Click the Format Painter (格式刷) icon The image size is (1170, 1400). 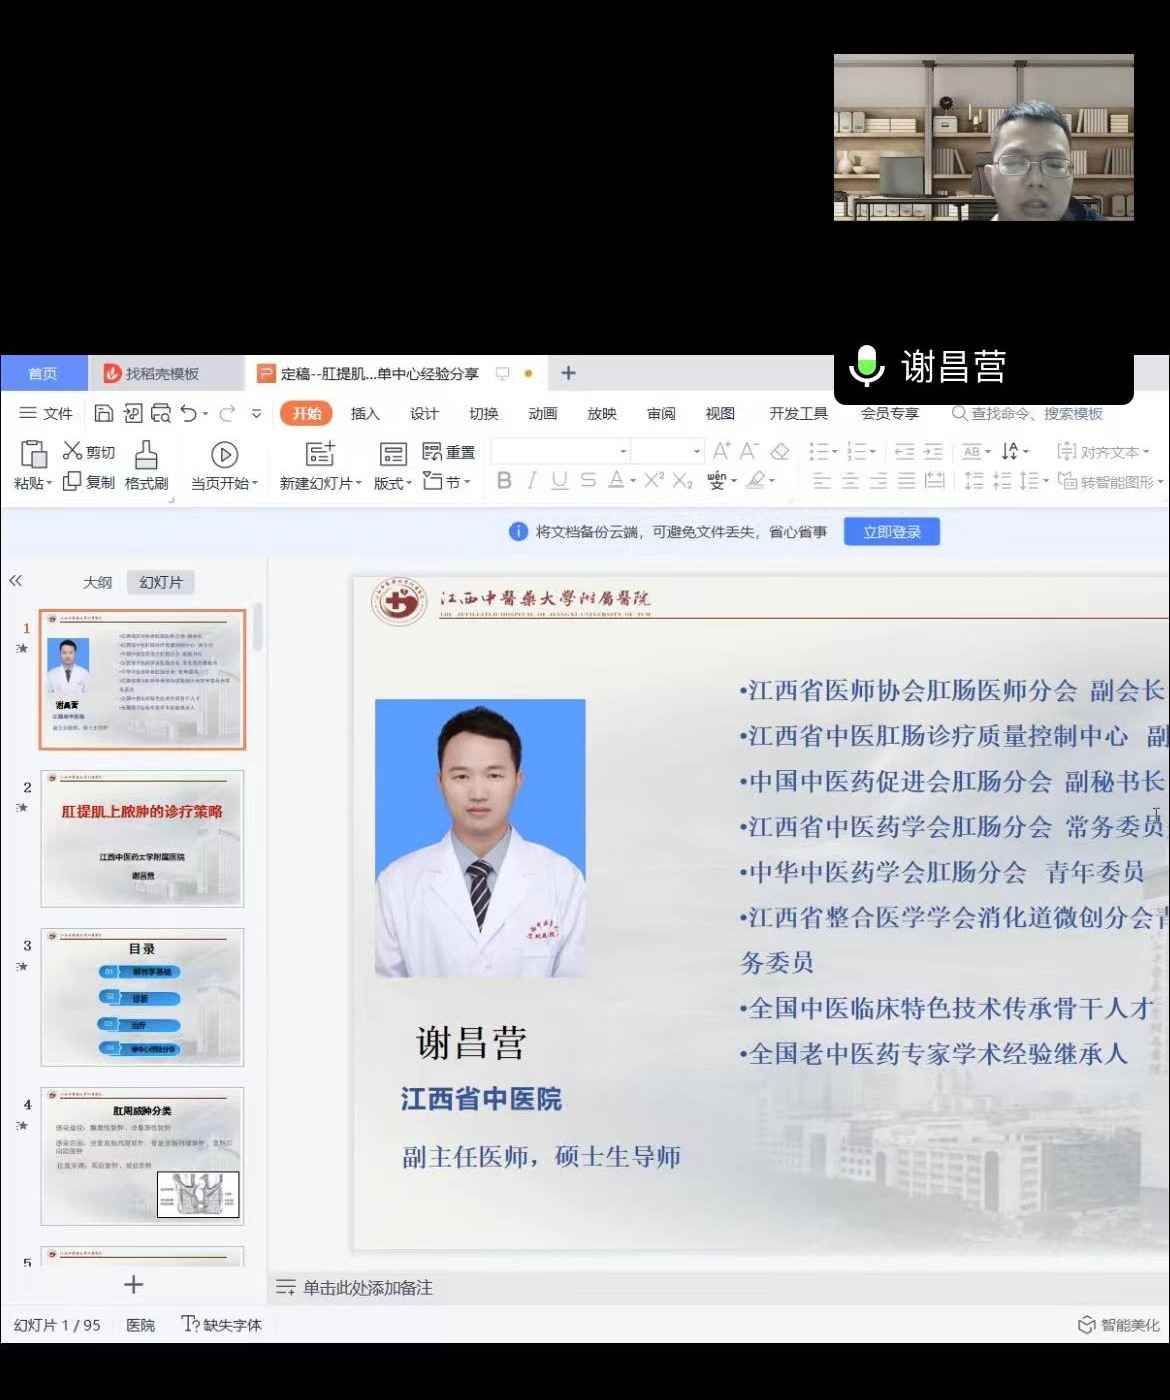(x=146, y=455)
